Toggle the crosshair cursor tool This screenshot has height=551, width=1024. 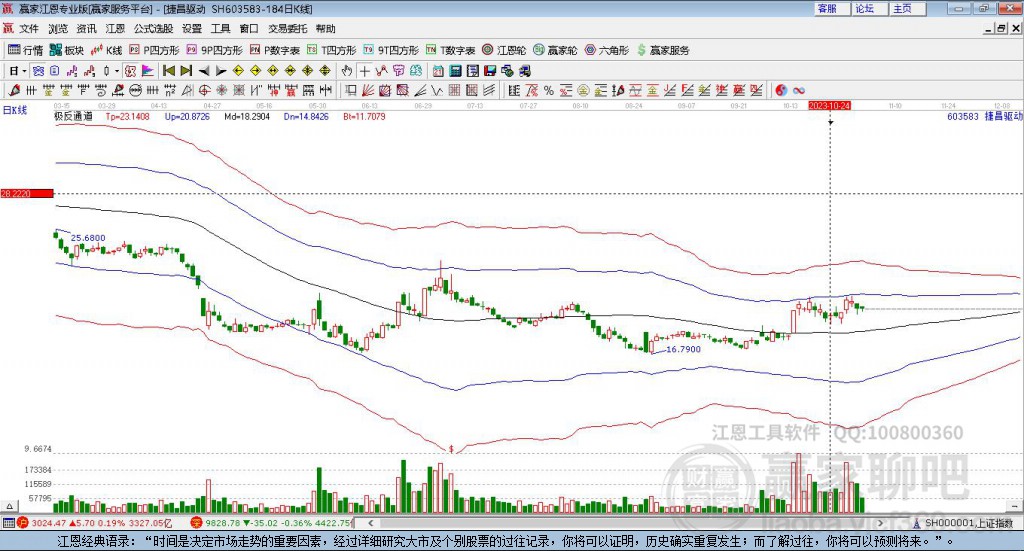point(364,71)
